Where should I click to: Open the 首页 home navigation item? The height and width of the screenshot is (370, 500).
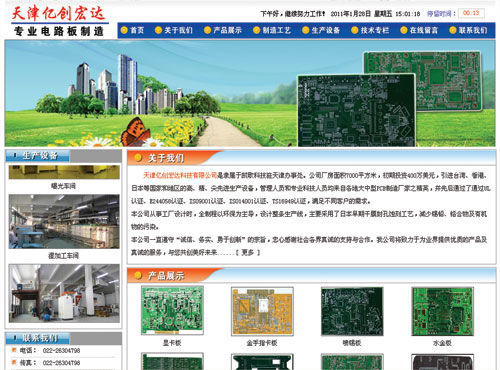[137, 30]
